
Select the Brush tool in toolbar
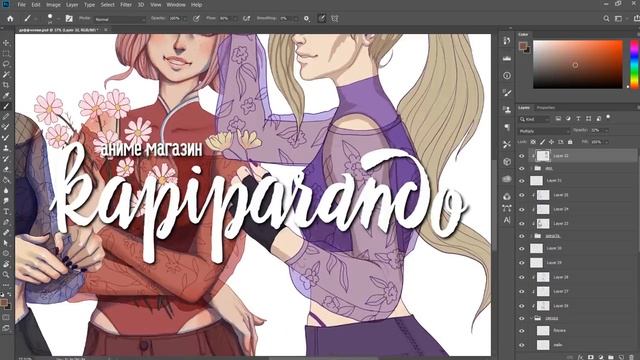click(x=6, y=107)
